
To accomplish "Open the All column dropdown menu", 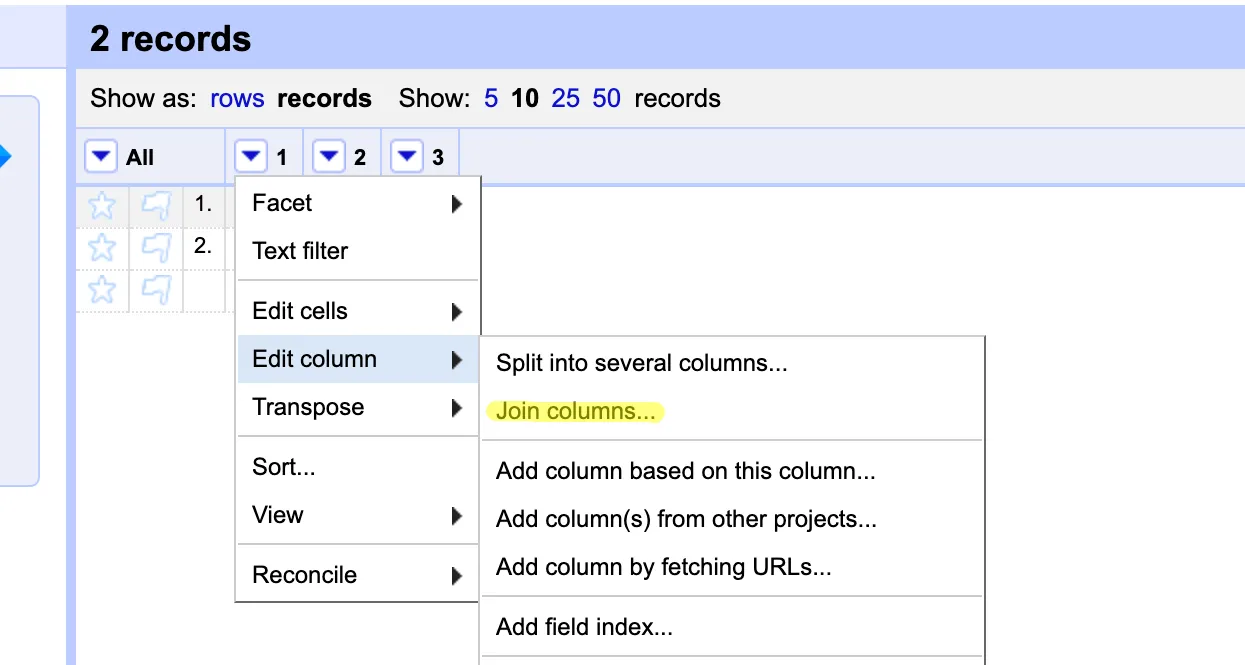I will pos(101,157).
